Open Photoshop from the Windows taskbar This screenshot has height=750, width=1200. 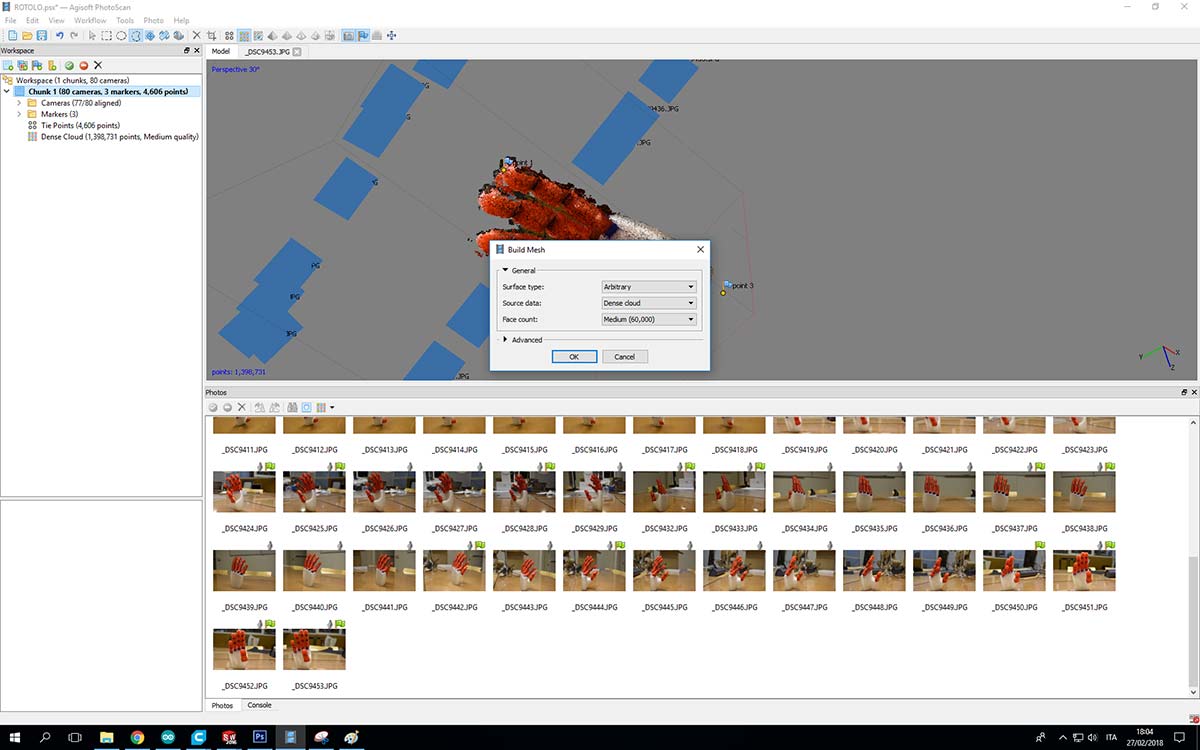[x=259, y=737]
